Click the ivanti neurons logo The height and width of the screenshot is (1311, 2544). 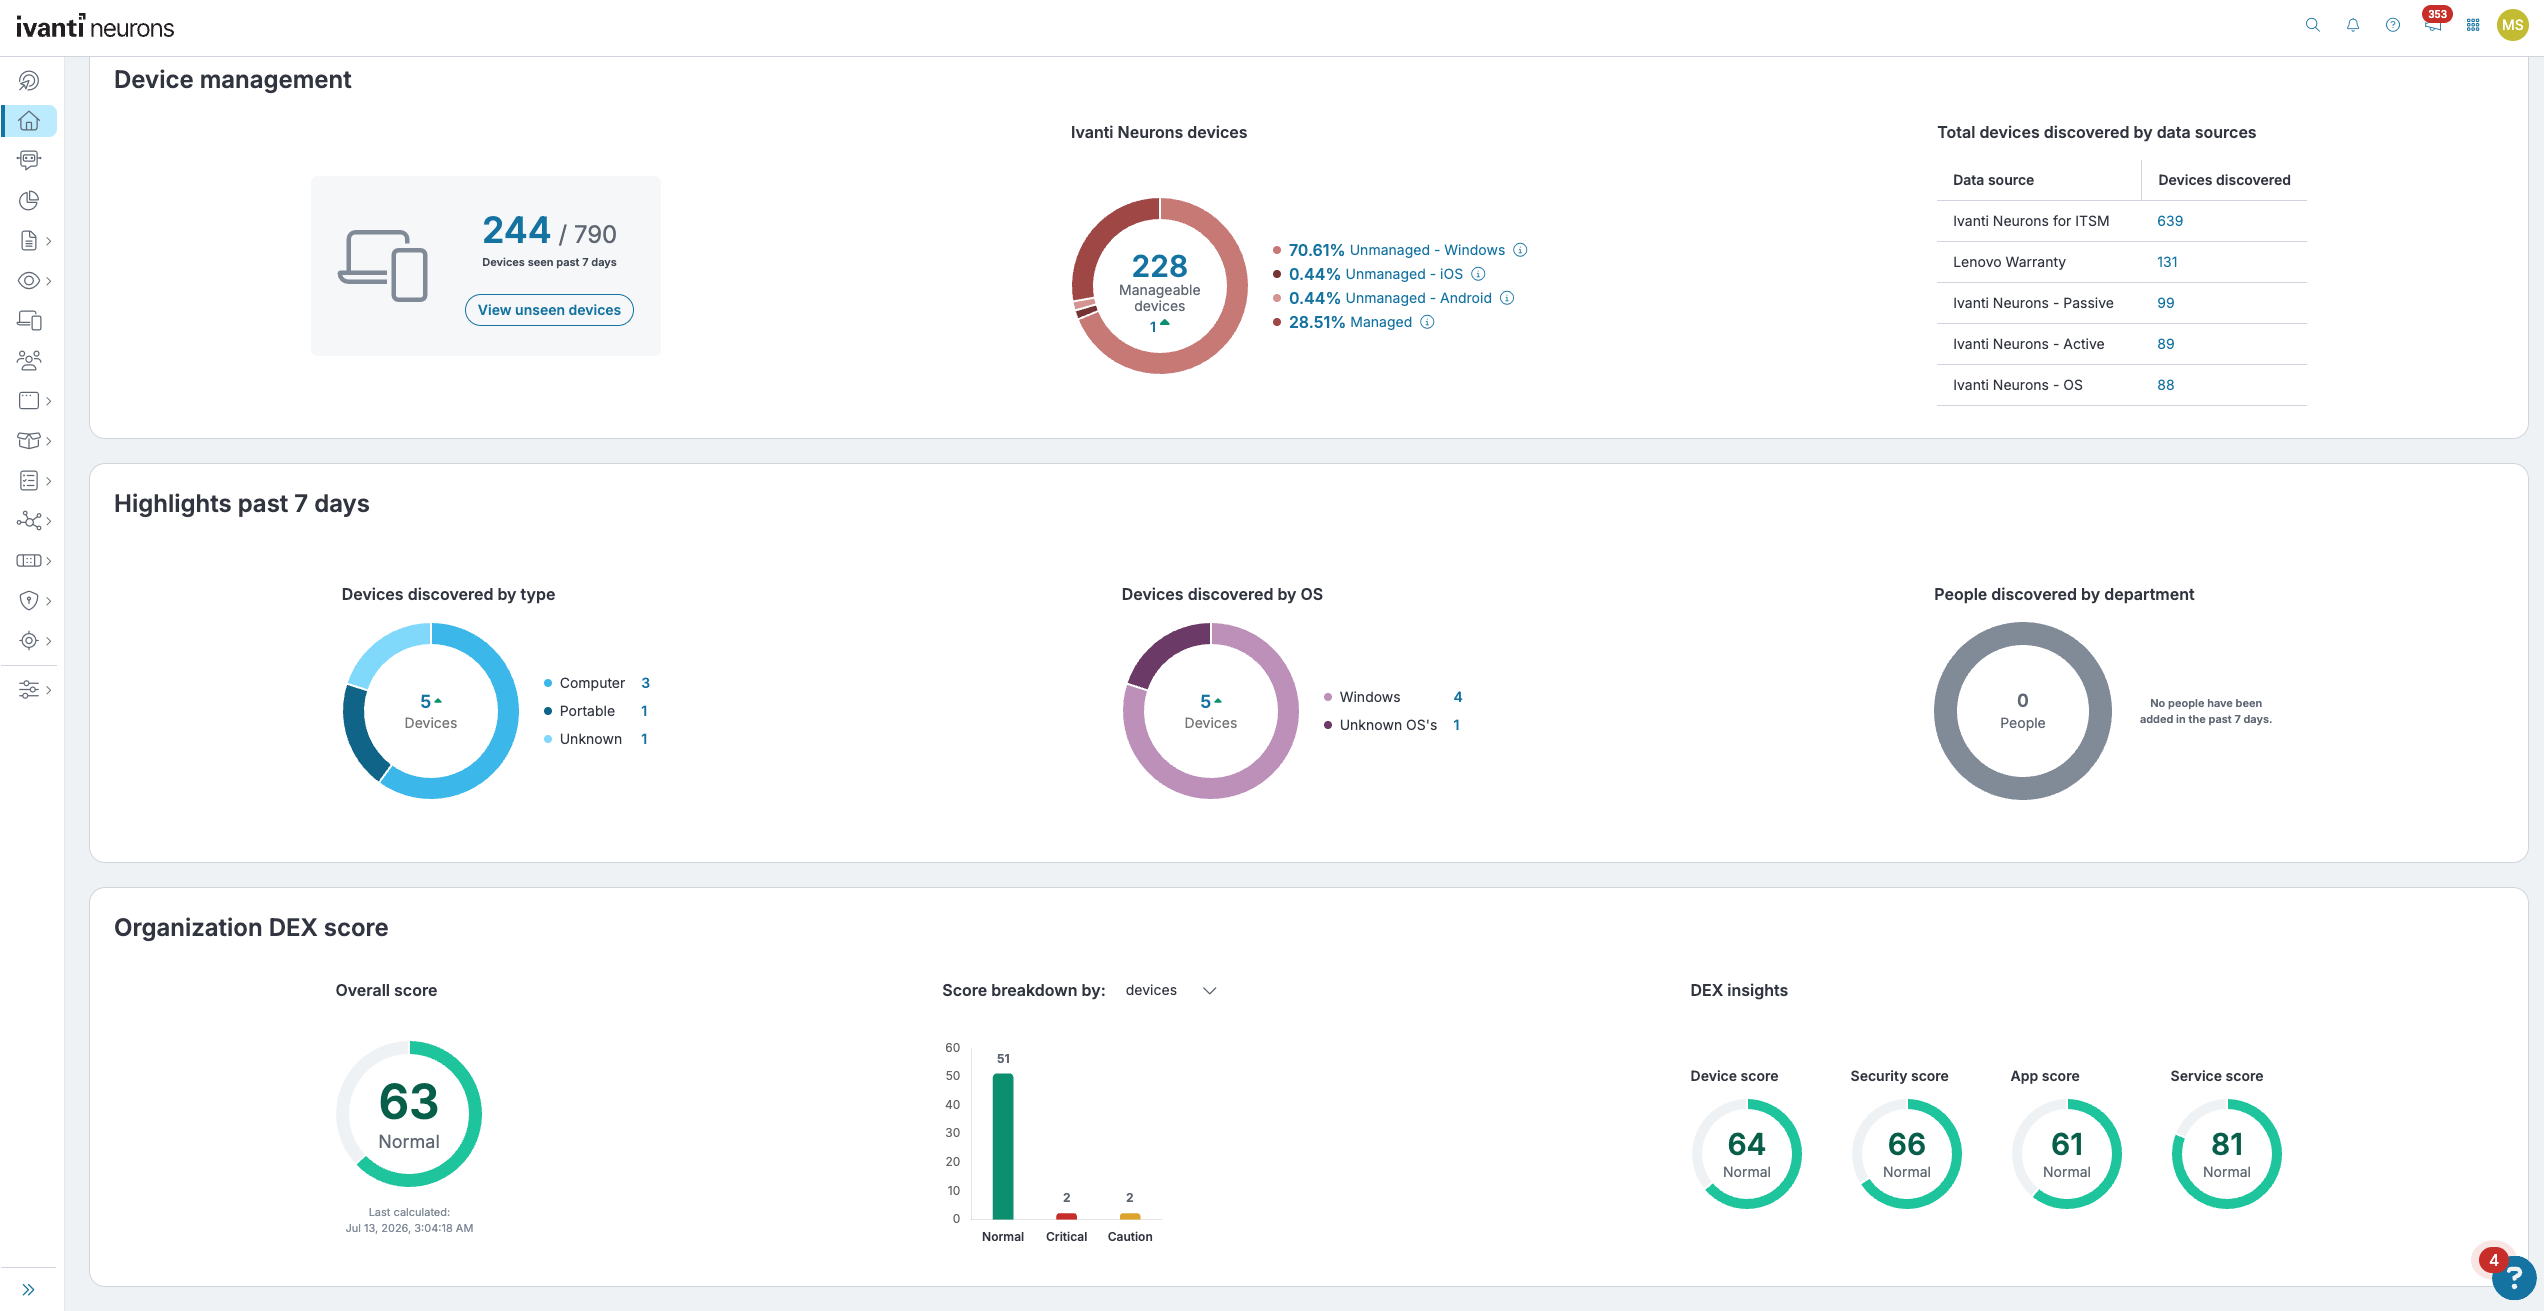pyautogui.click(x=95, y=27)
